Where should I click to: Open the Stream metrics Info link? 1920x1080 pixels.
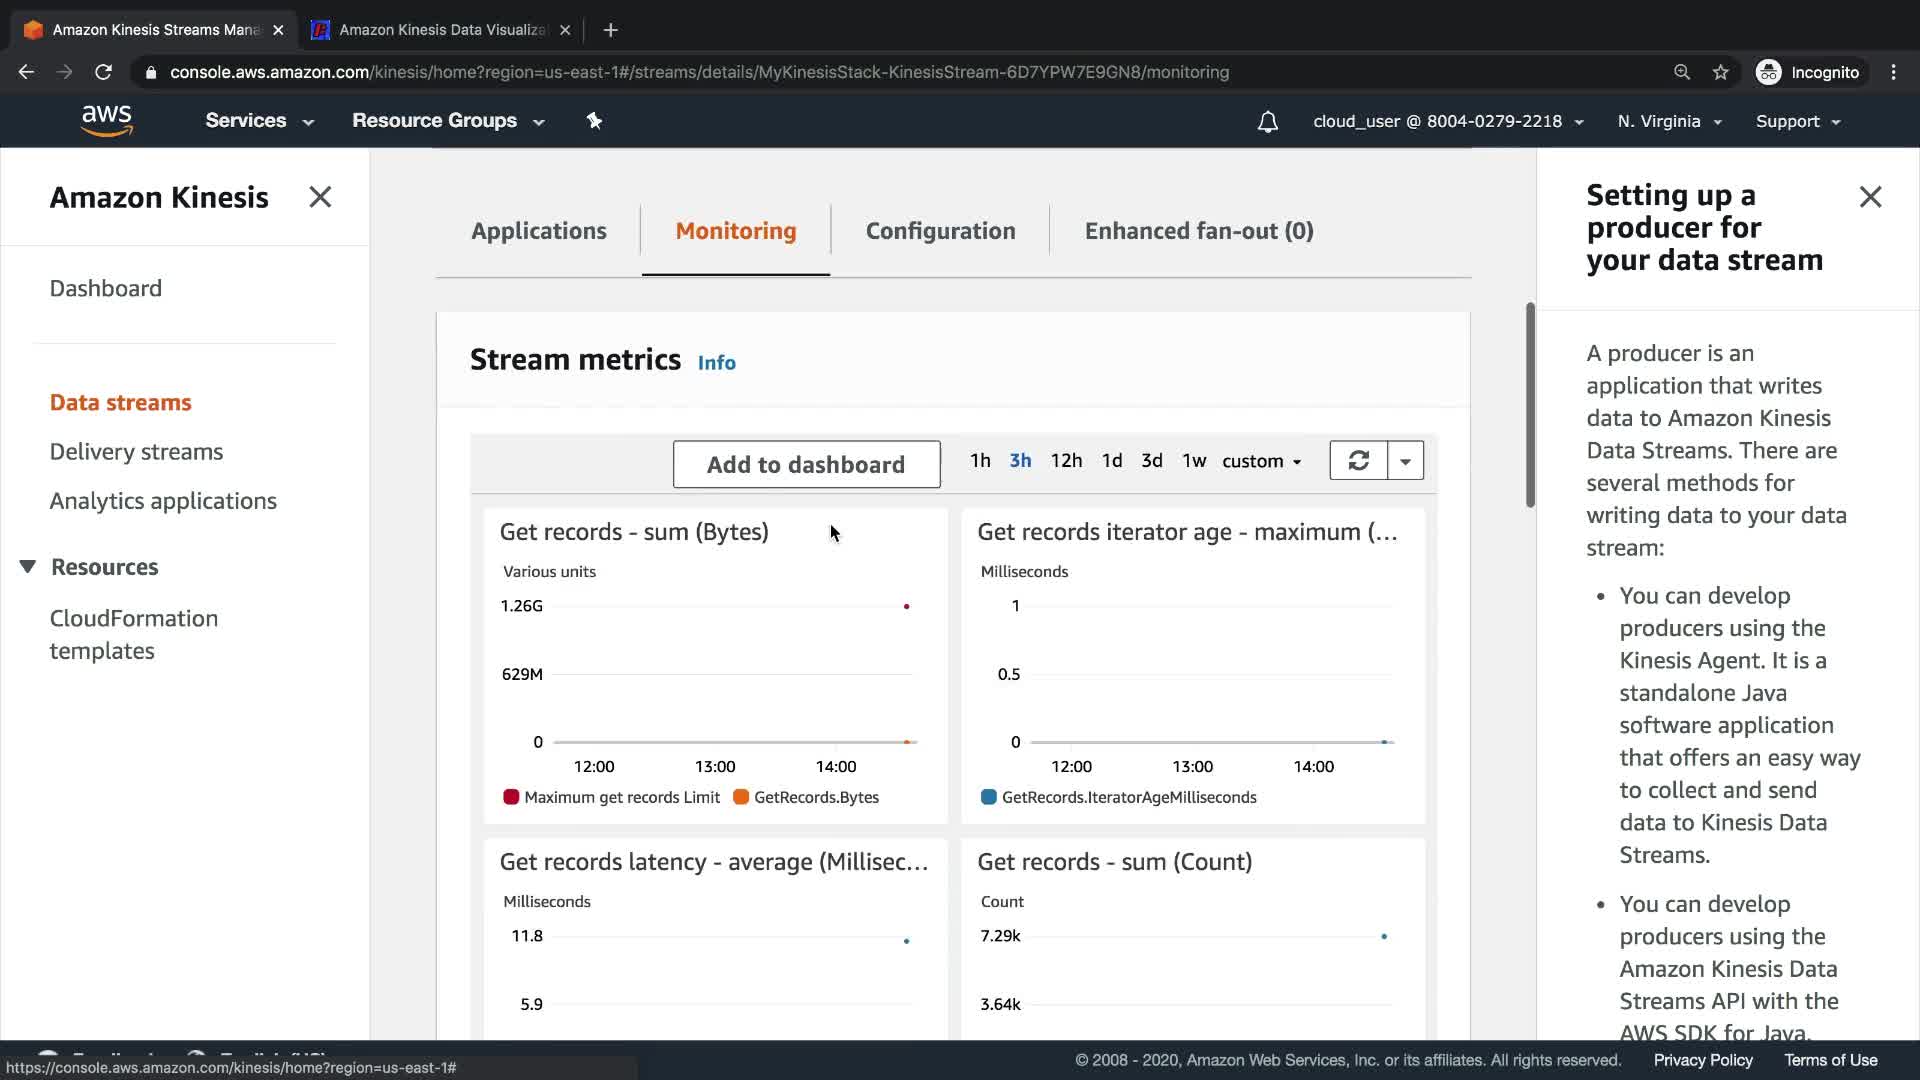[716, 363]
